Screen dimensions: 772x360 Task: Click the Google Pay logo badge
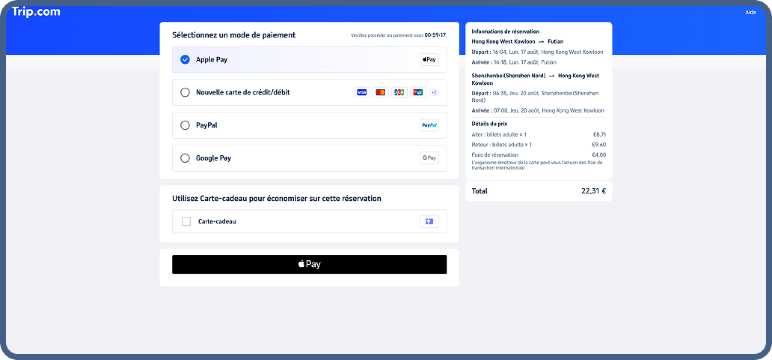[x=429, y=158]
